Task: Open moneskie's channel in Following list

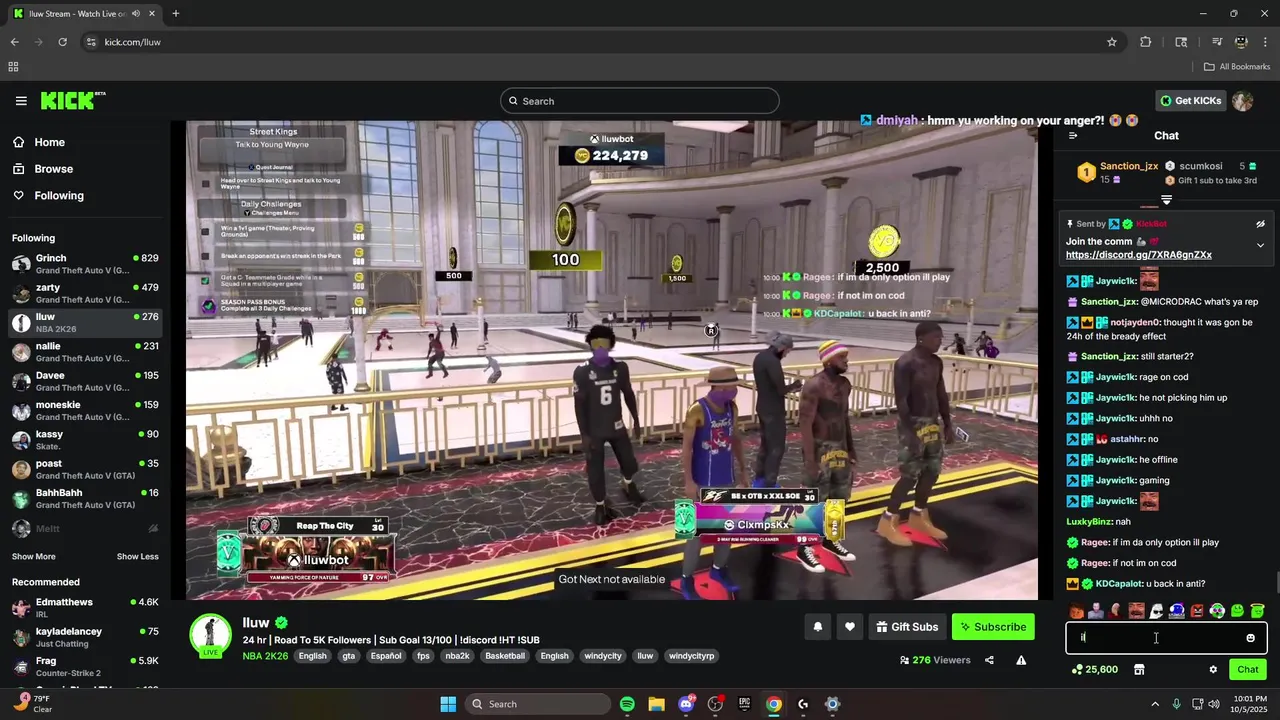Action: point(85,411)
